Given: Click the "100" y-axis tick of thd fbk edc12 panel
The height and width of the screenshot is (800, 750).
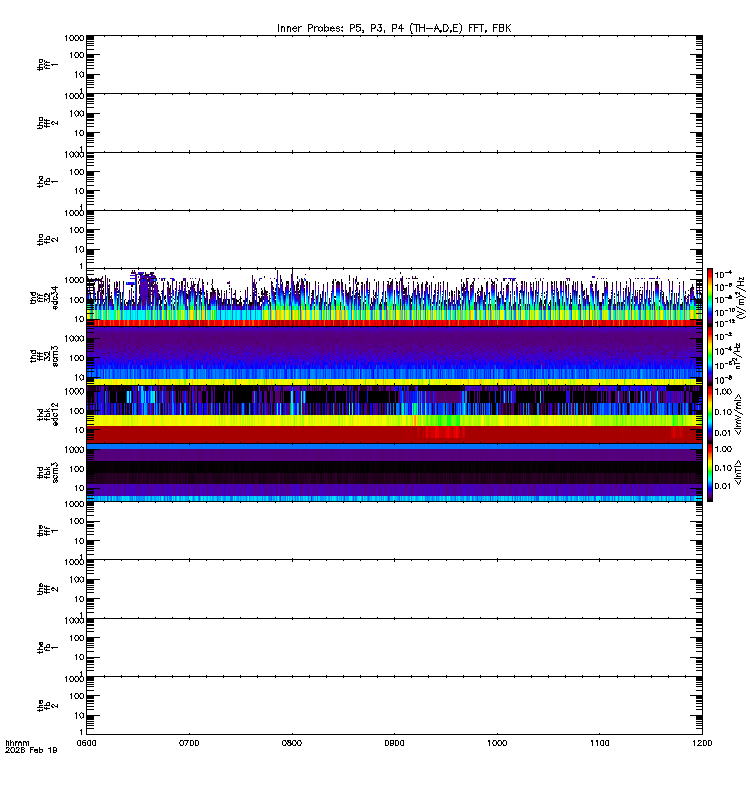Looking at the screenshot, I should 77,411.
